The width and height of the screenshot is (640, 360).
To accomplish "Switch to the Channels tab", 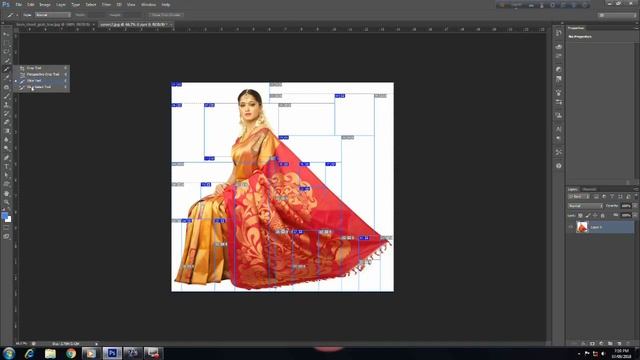I will pos(589,189).
